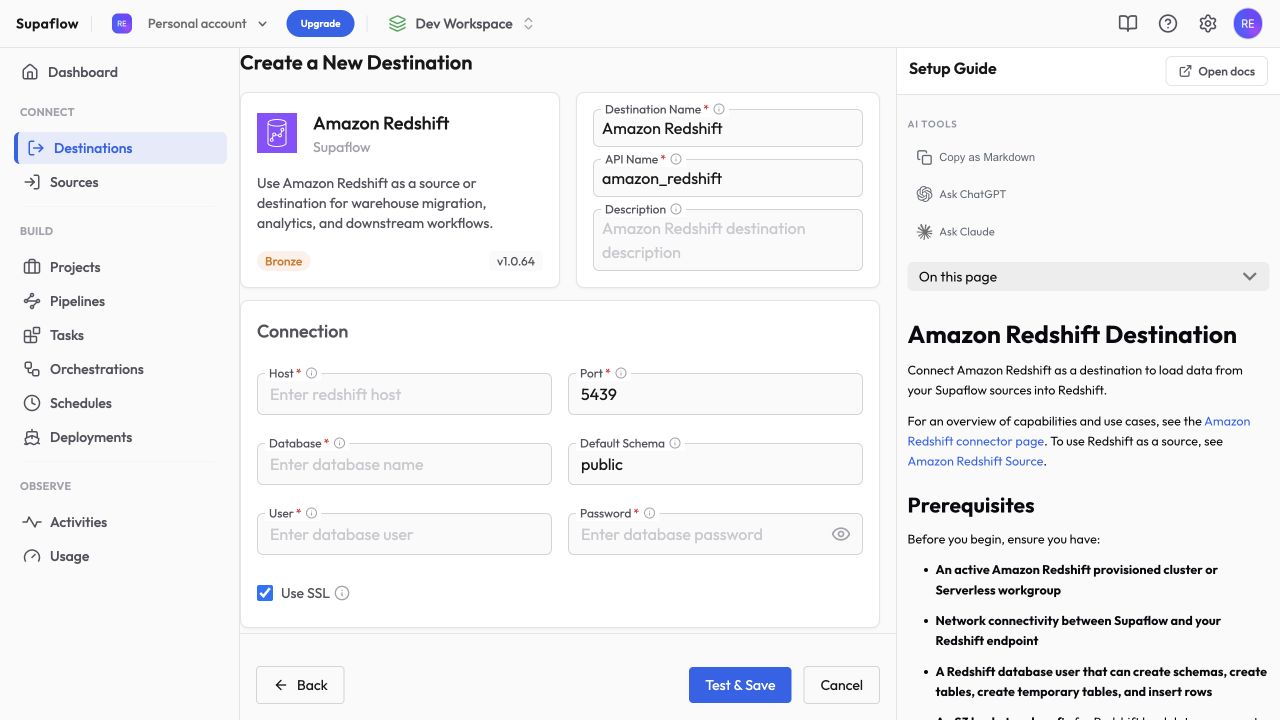This screenshot has height=720, width=1280.
Task: Click the Copy as Markdown icon
Action: (x=924, y=157)
